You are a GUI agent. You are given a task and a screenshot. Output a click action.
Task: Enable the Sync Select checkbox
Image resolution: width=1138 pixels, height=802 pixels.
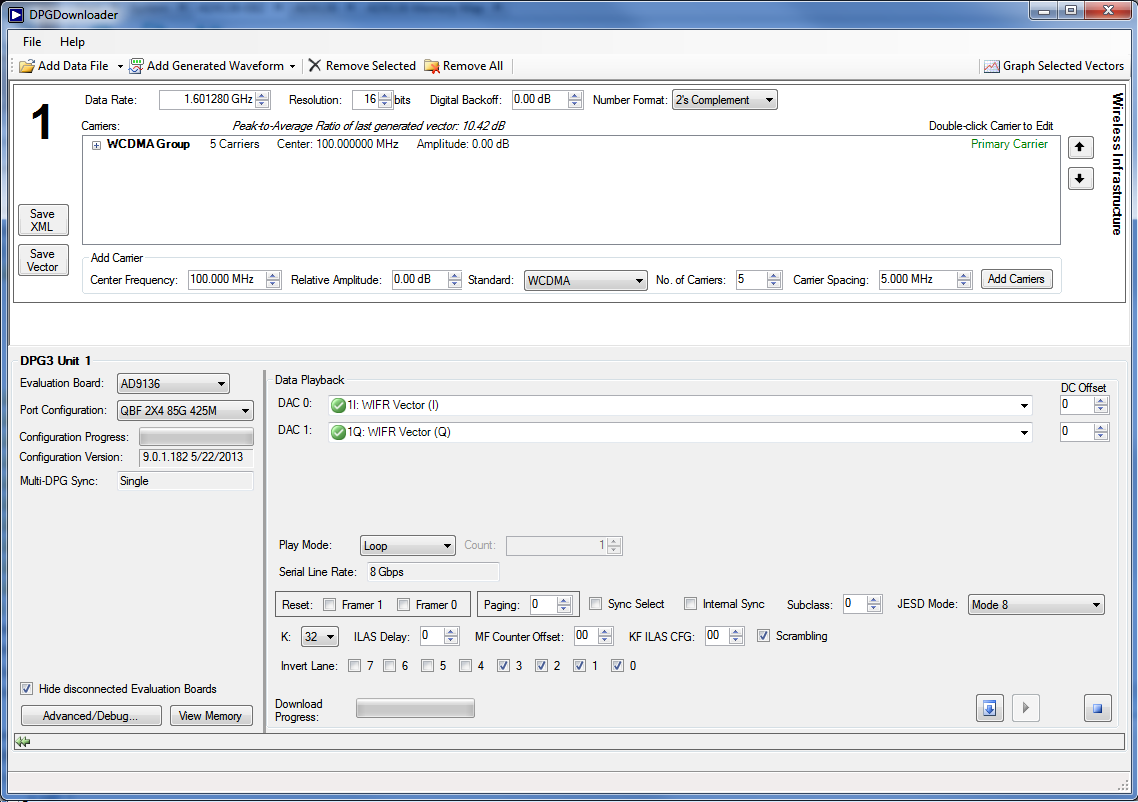(x=596, y=604)
